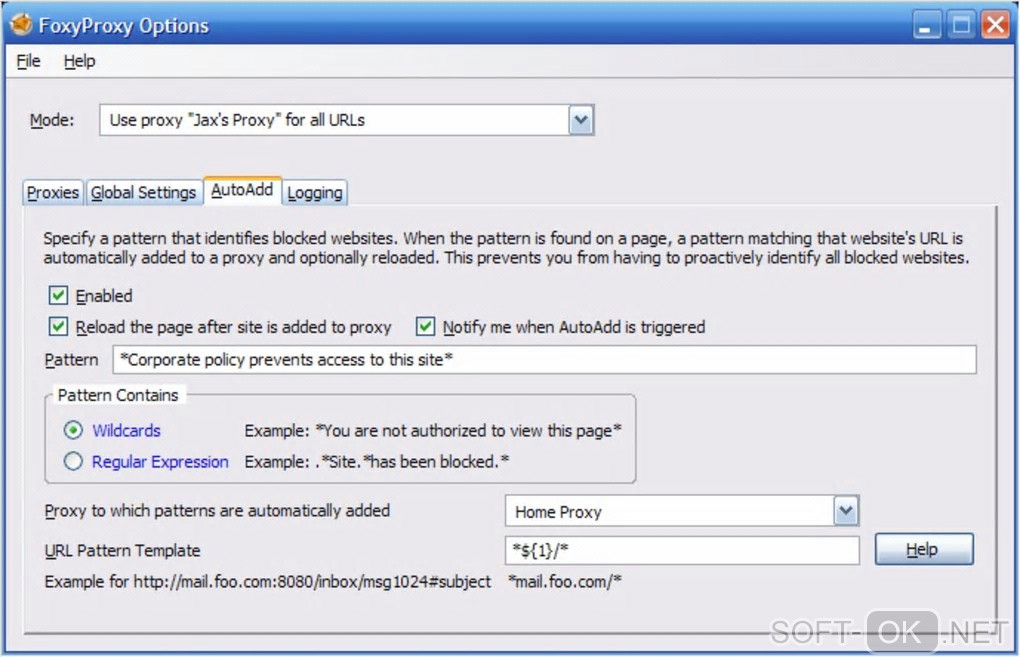Screen dimensions: 1020x657
Task: Open the File menu
Action: [28, 61]
